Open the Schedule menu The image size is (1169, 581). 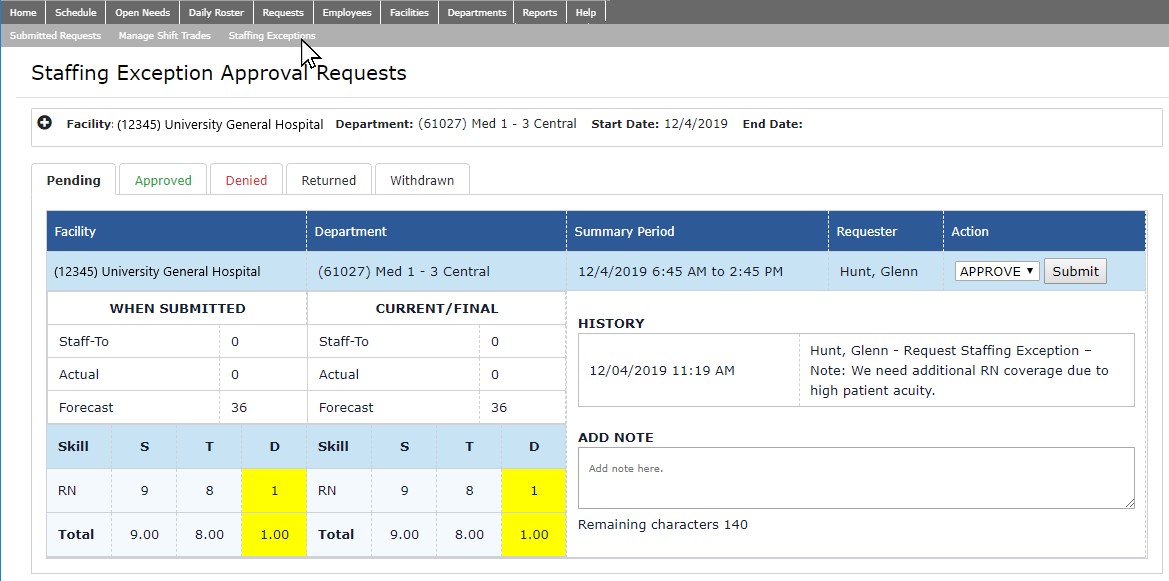76,13
